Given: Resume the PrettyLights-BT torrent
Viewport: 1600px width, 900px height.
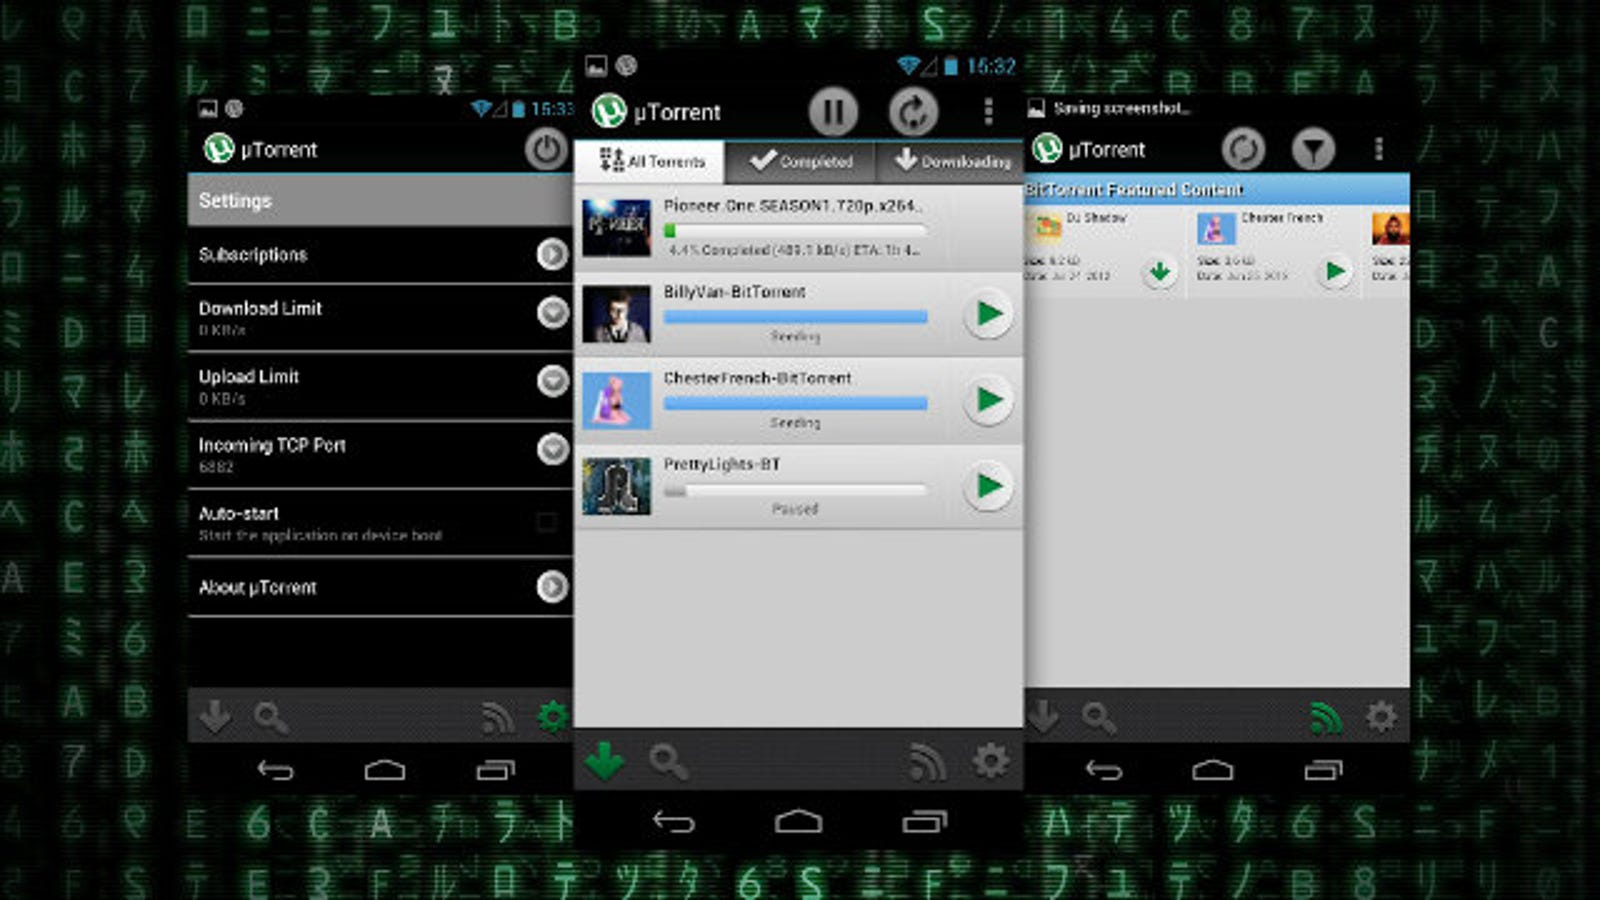Looking at the screenshot, I should pyautogui.click(x=988, y=486).
